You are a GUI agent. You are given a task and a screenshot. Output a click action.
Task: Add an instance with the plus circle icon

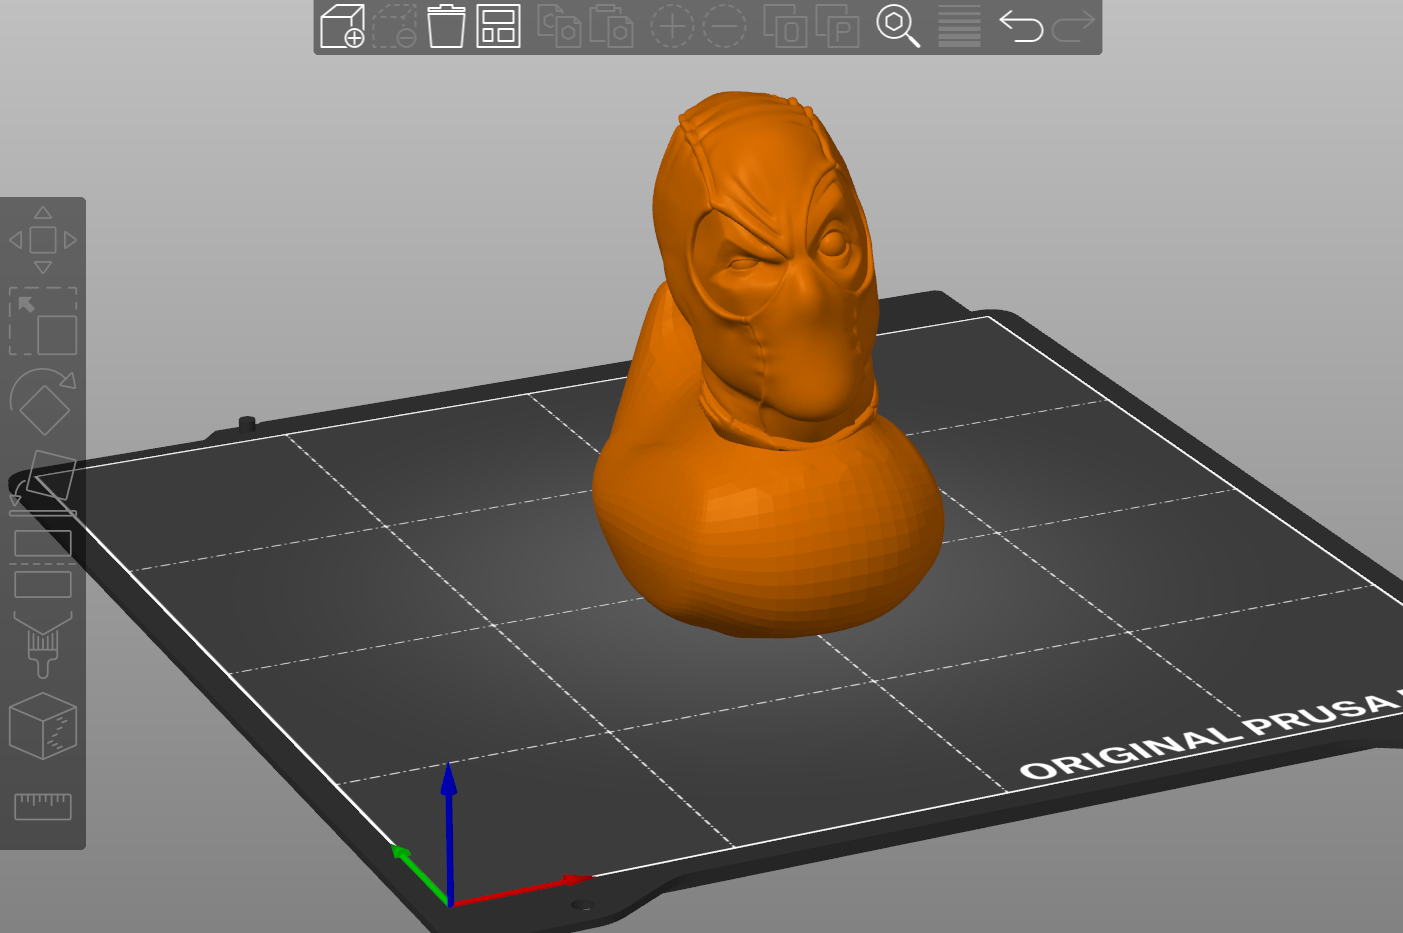click(x=672, y=26)
